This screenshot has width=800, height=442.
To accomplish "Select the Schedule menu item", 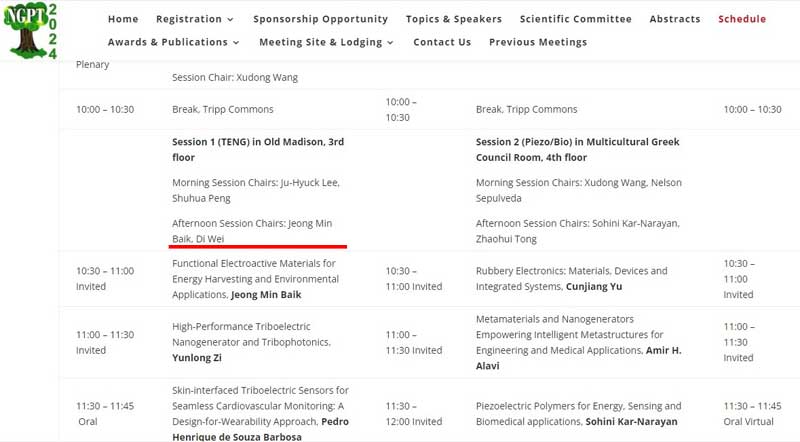I will [742, 19].
